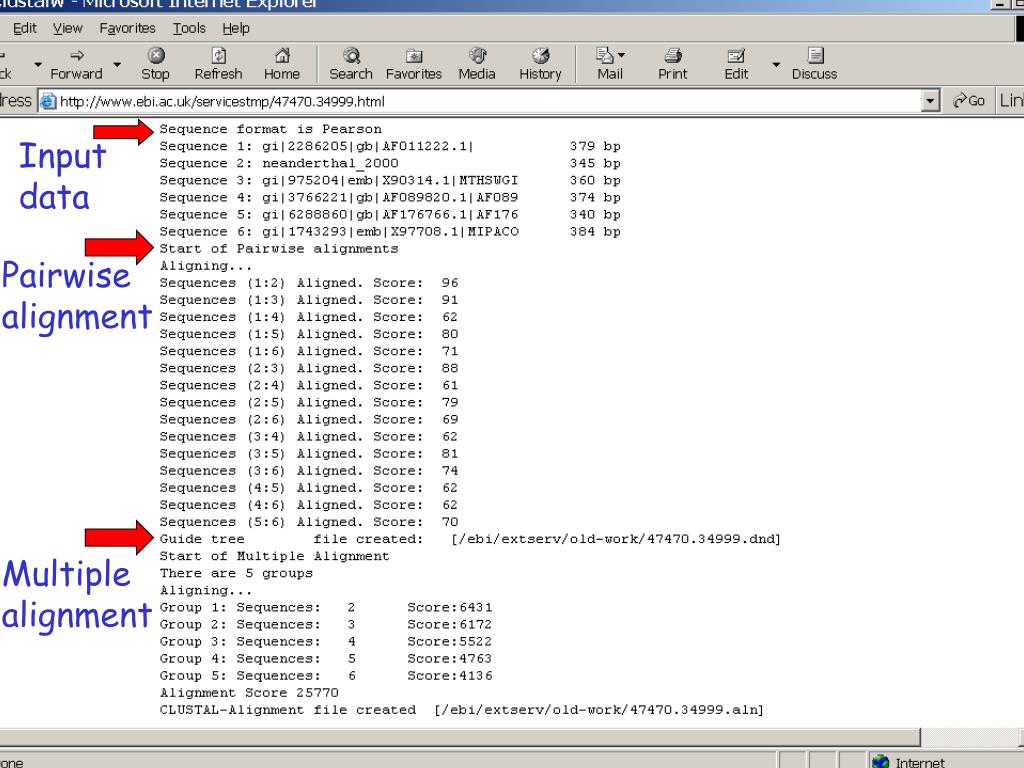The image size is (1024, 768).
Task: Click 'Alignment Score 25770' text
Action: point(249,692)
